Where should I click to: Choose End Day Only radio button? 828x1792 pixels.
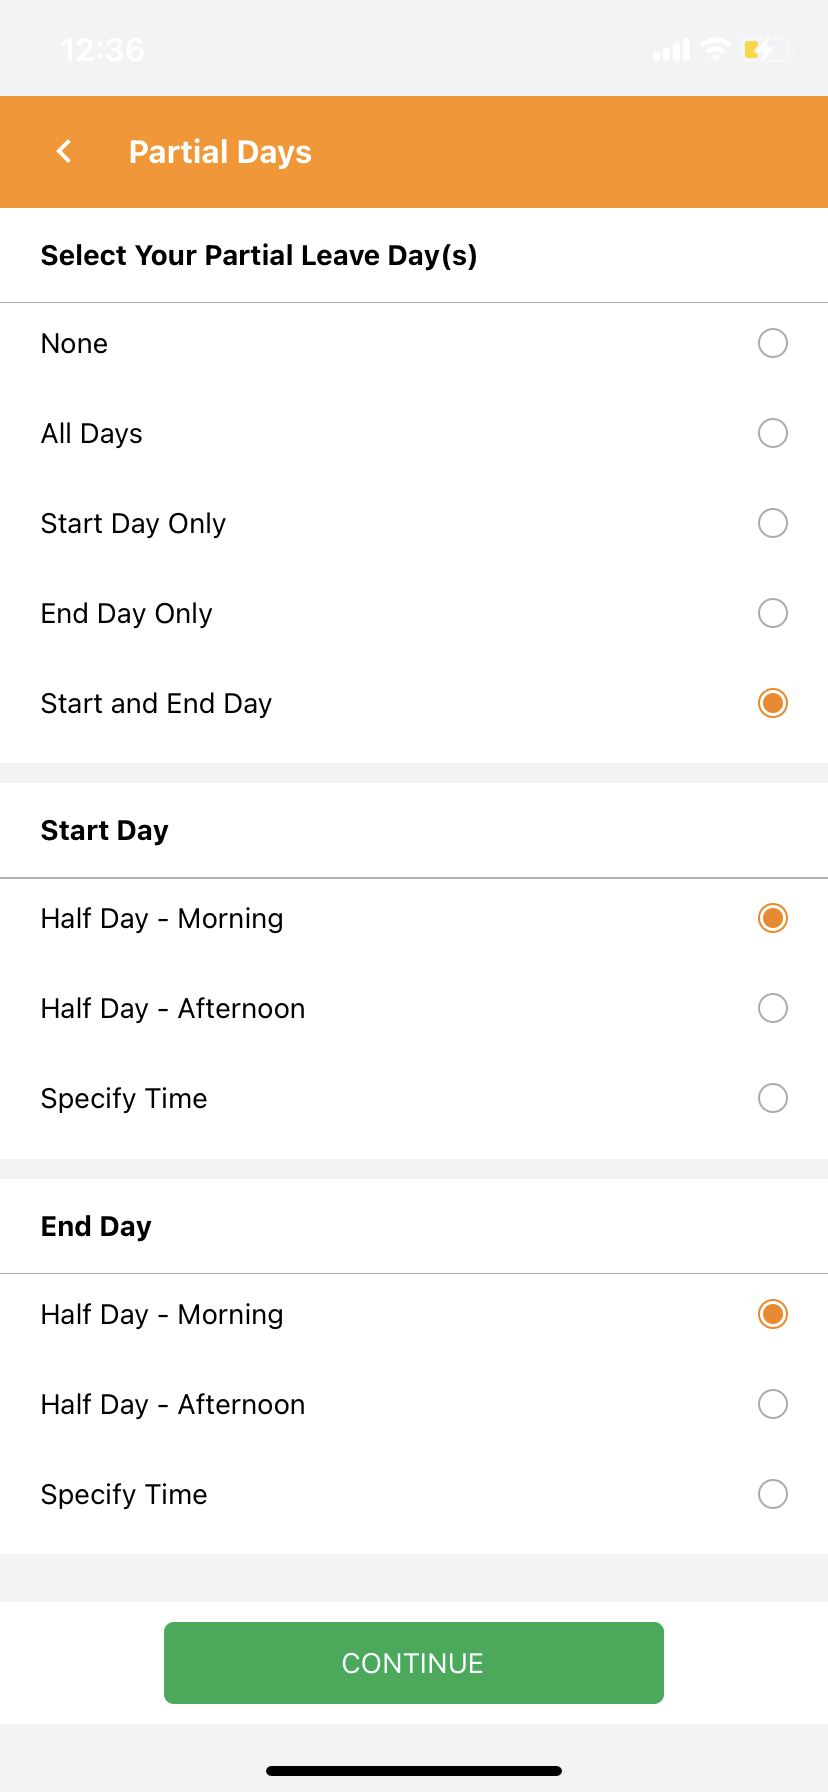(x=772, y=613)
